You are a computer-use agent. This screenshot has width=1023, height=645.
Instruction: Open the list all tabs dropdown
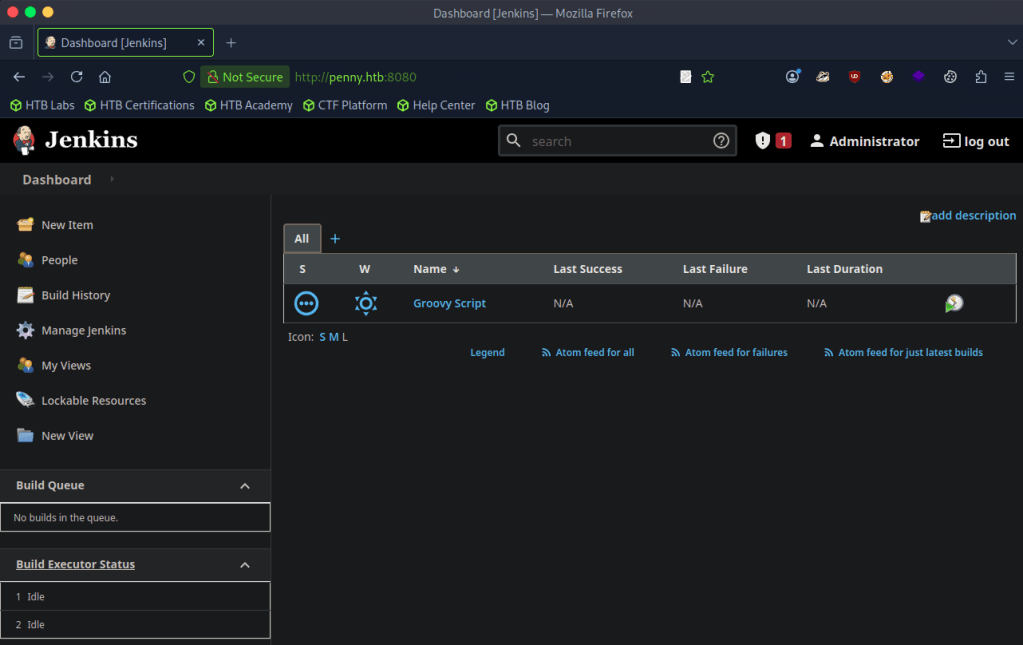pos(1012,43)
